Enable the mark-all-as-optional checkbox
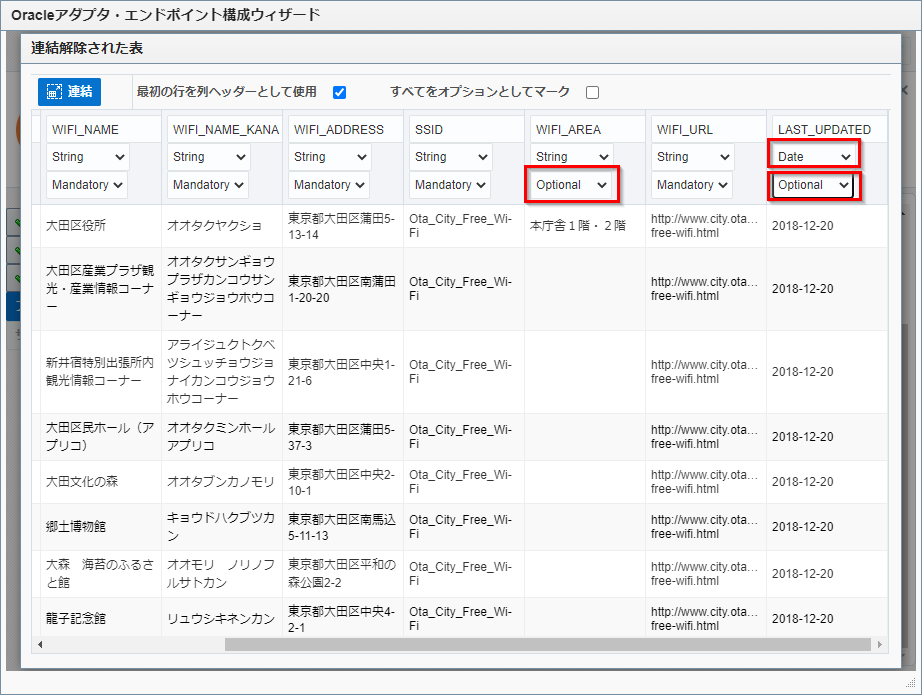The width and height of the screenshot is (922, 695). tap(592, 93)
